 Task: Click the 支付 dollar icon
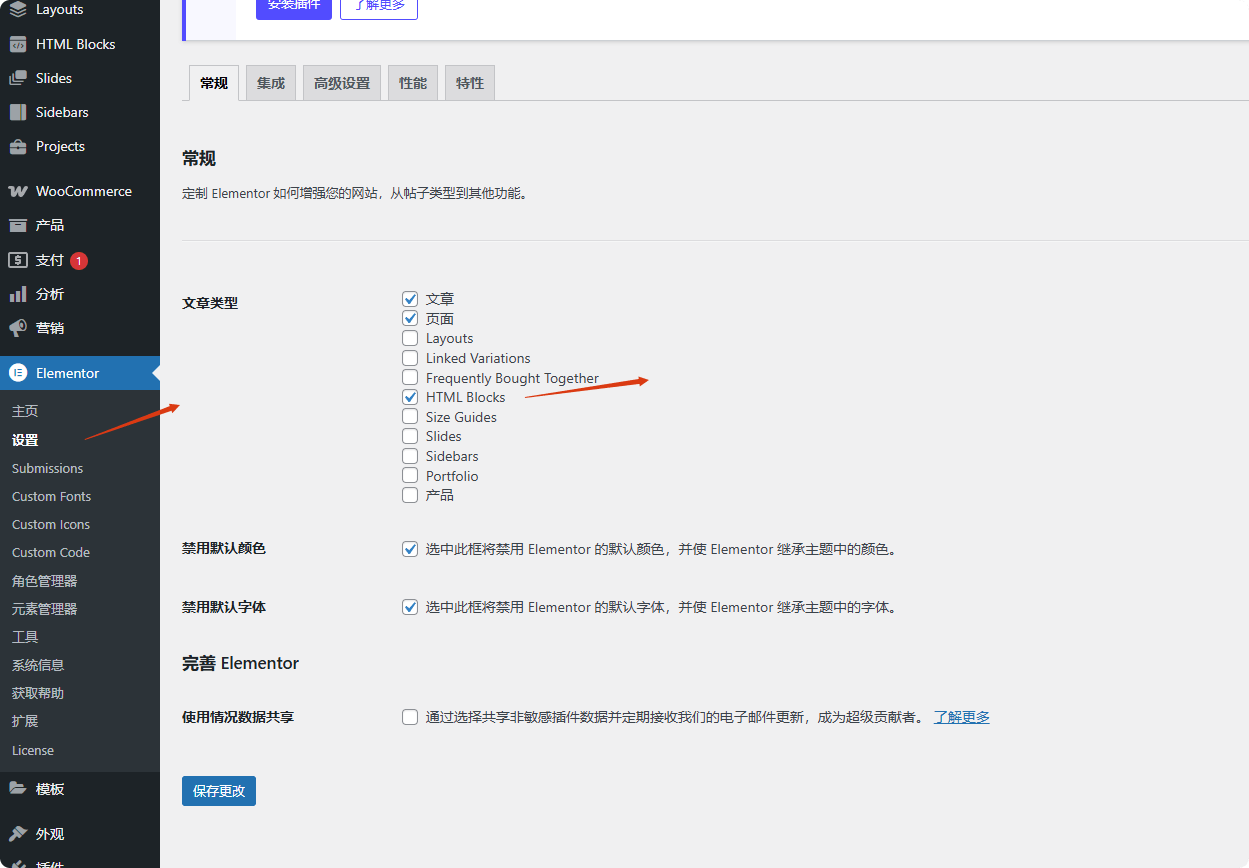pos(18,260)
